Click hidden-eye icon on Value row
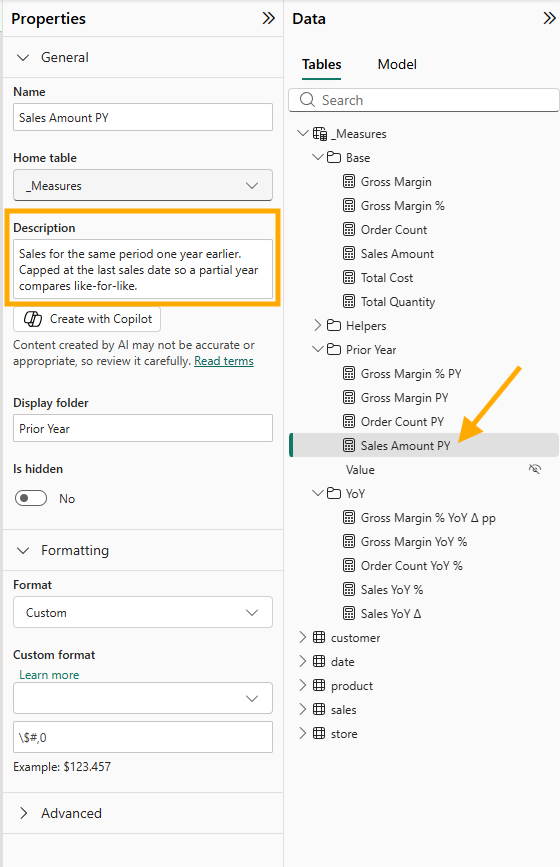 click(535, 469)
